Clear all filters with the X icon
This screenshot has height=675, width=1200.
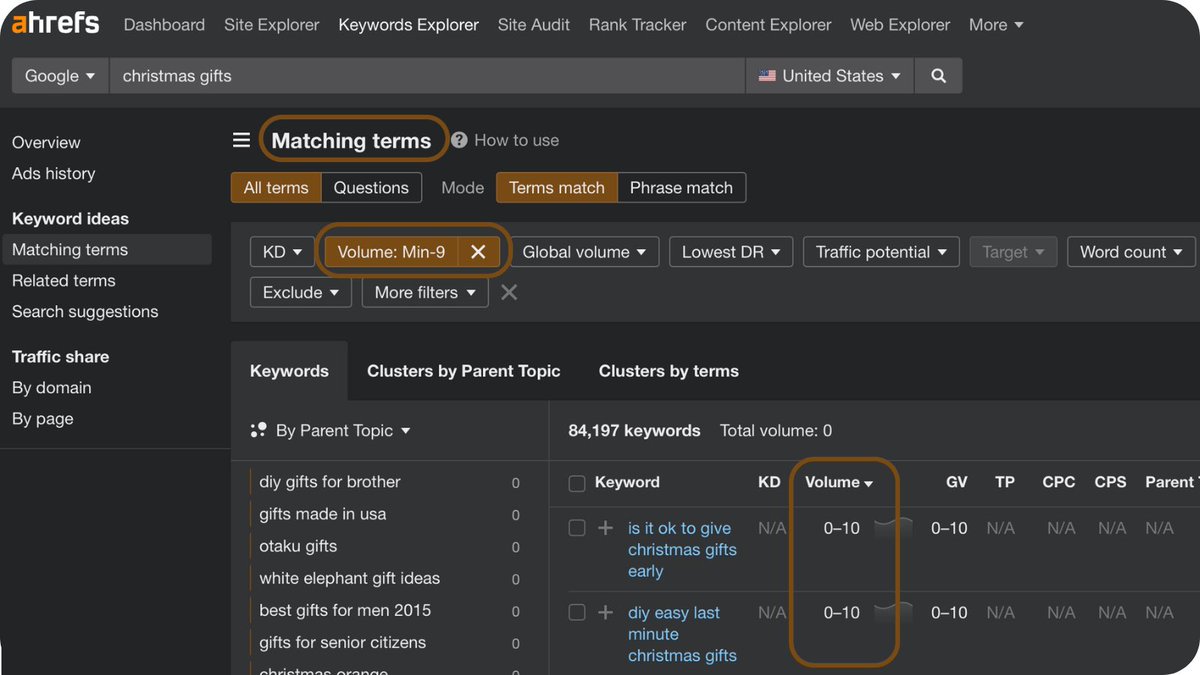tap(509, 292)
